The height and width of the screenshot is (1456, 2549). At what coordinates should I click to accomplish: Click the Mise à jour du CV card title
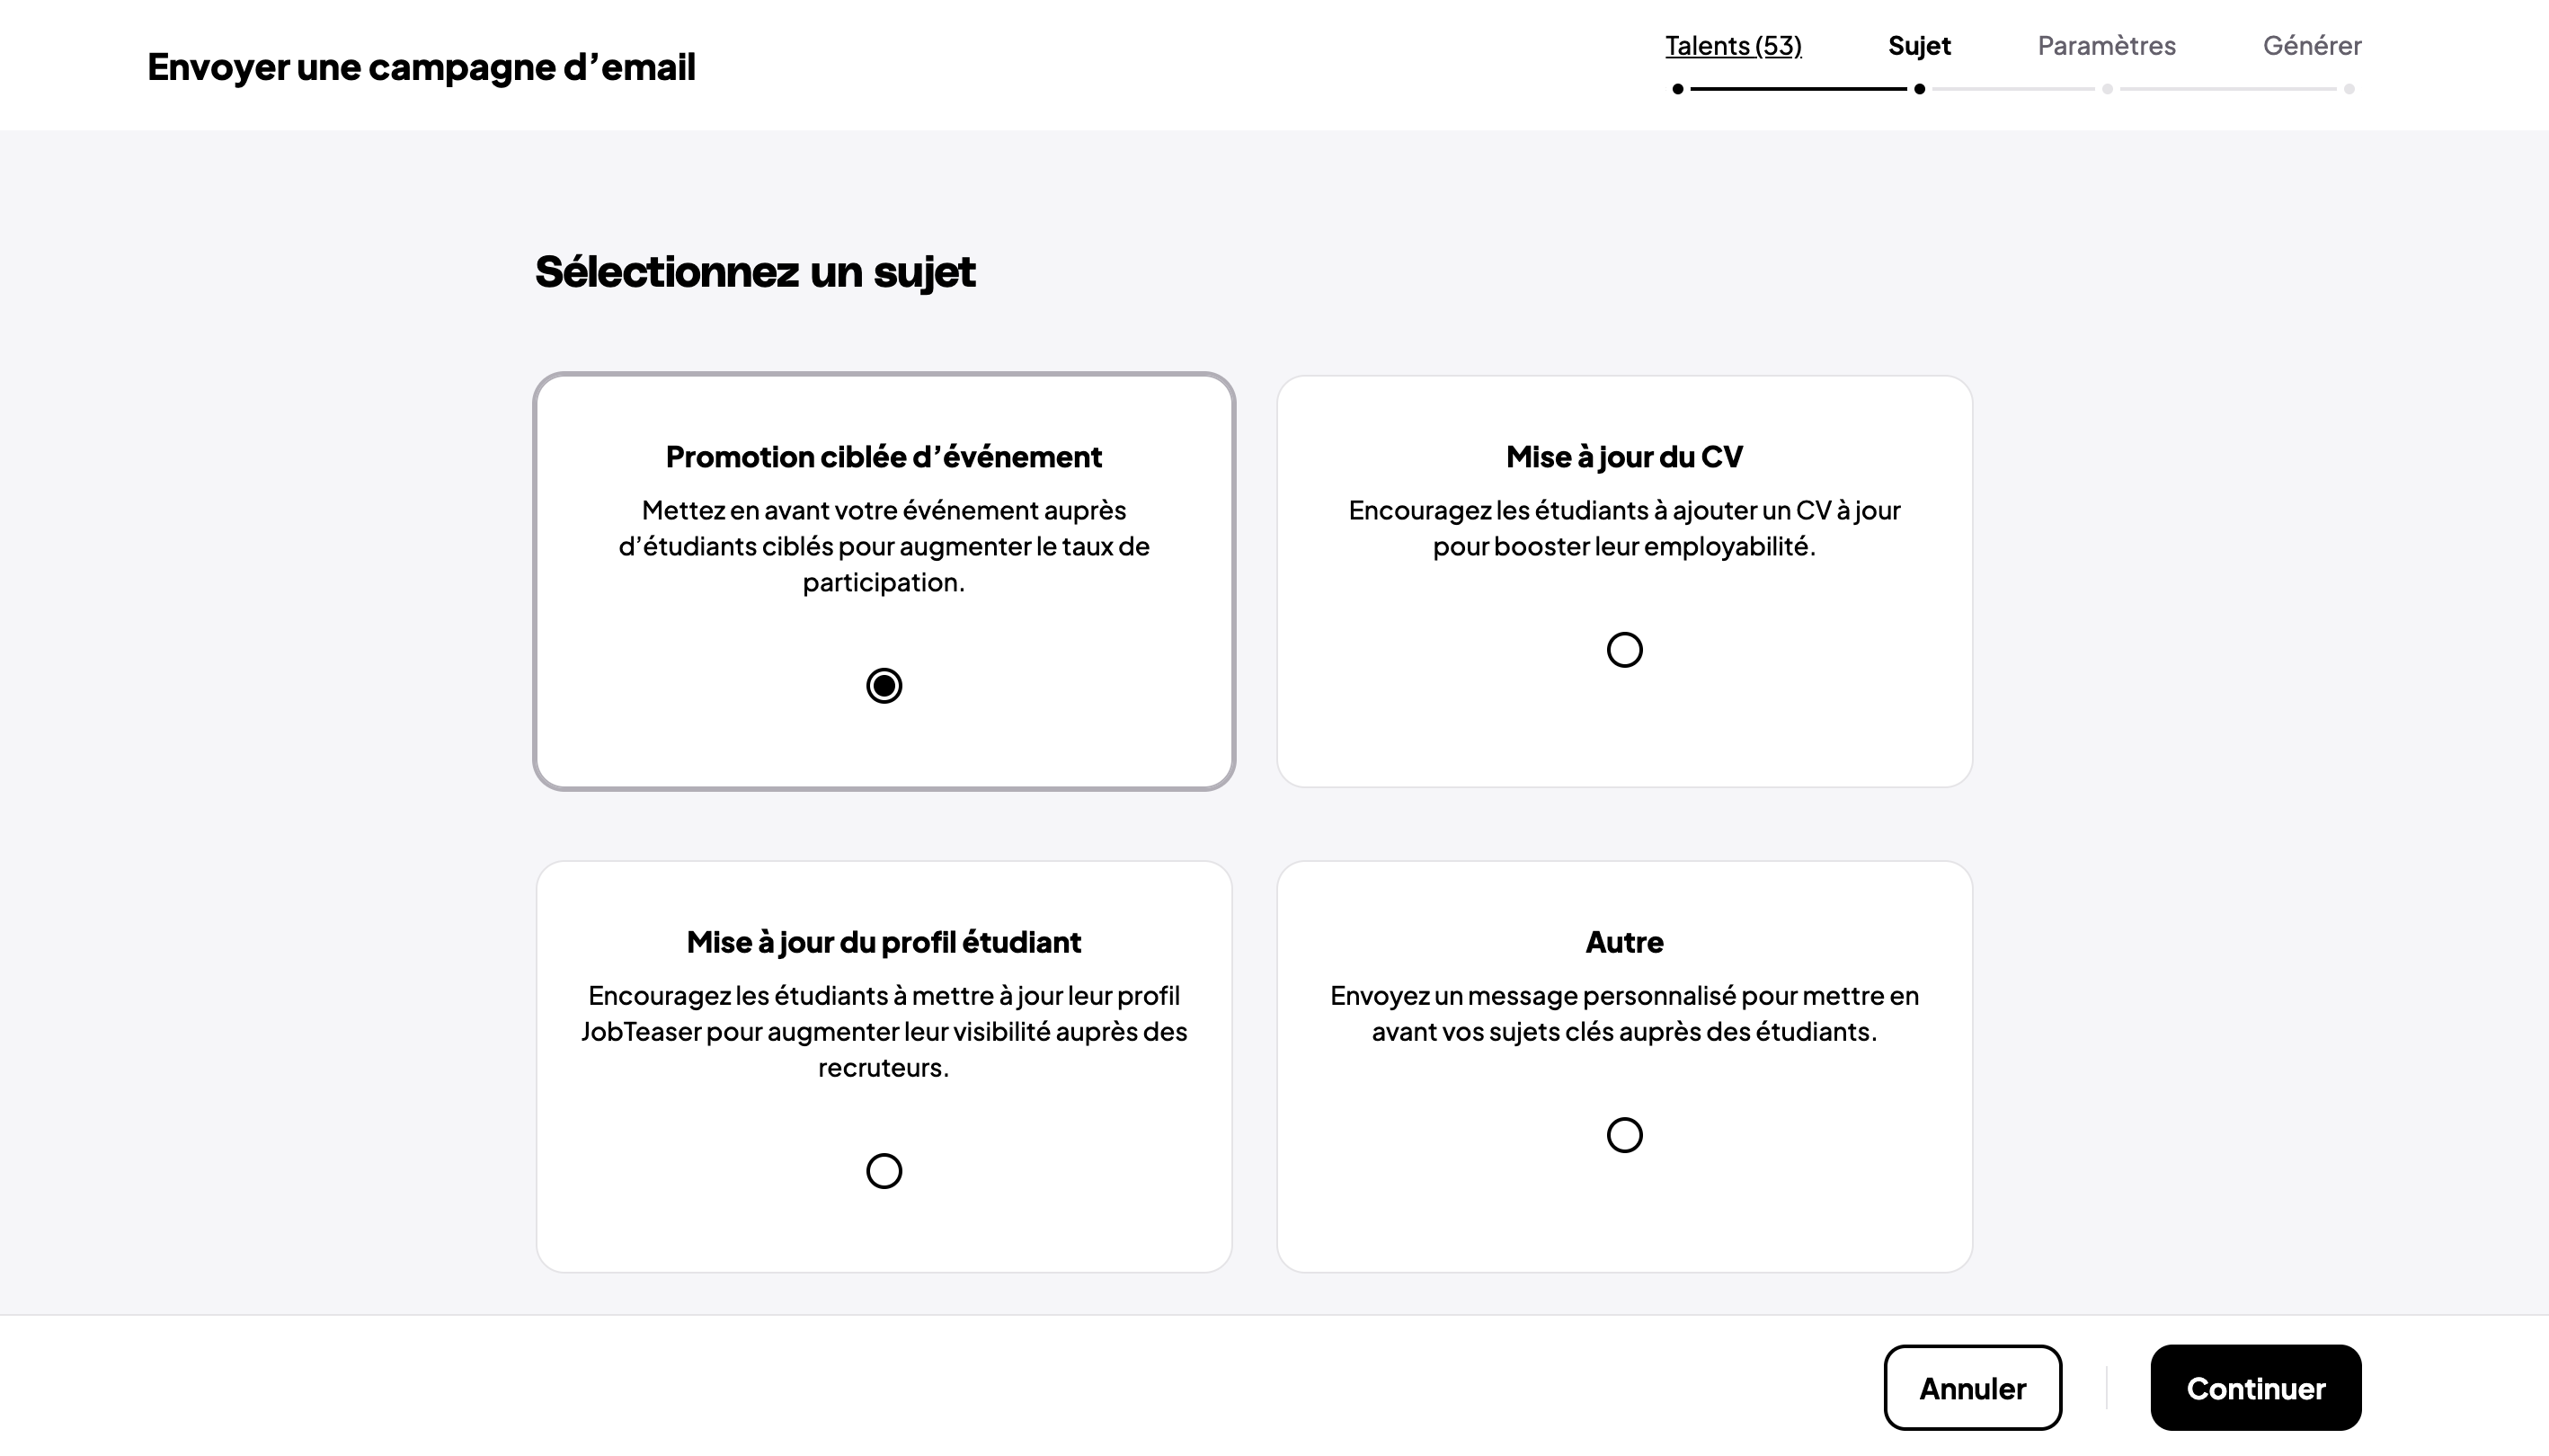point(1624,457)
